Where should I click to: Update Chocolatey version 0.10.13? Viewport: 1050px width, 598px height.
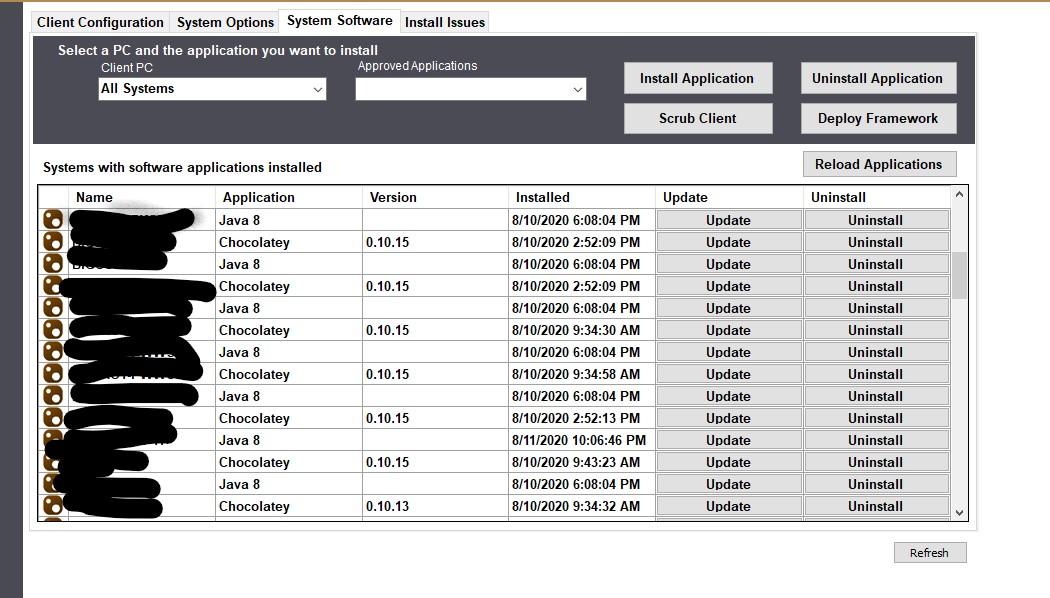coord(728,506)
